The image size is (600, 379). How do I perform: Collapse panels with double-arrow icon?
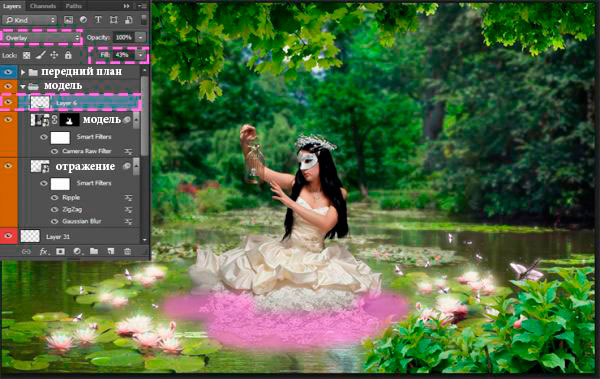pyautogui.click(x=126, y=6)
